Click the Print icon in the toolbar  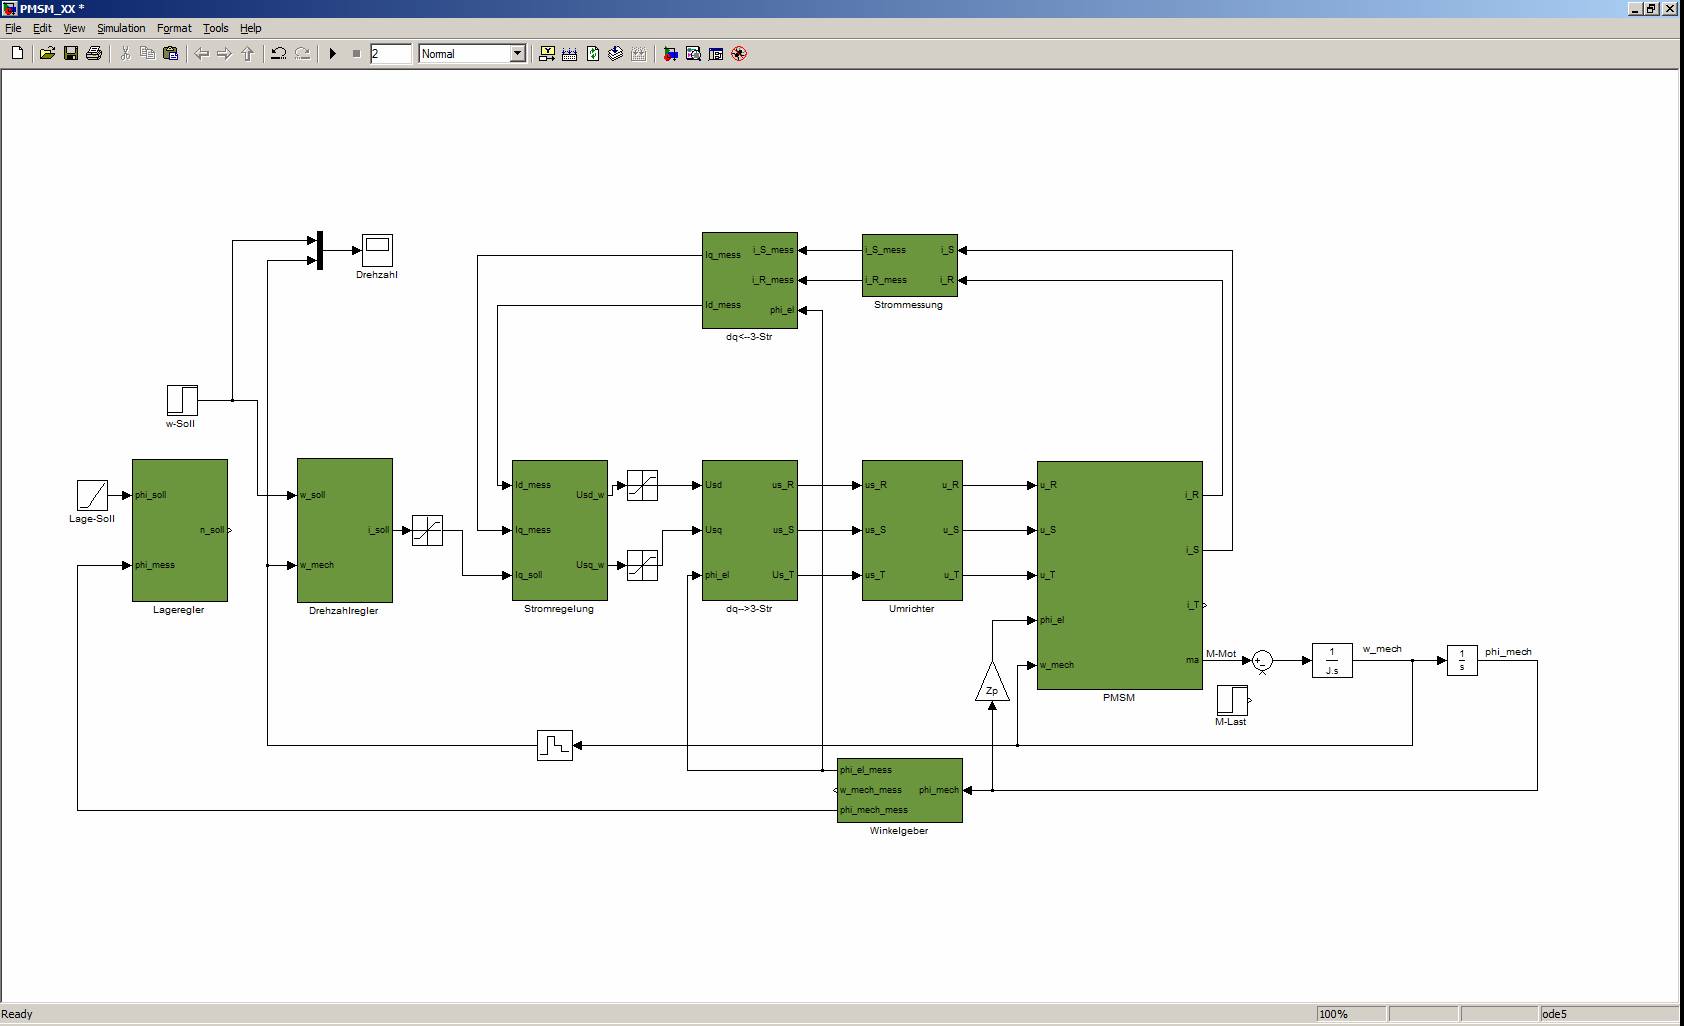pyautogui.click(x=94, y=54)
